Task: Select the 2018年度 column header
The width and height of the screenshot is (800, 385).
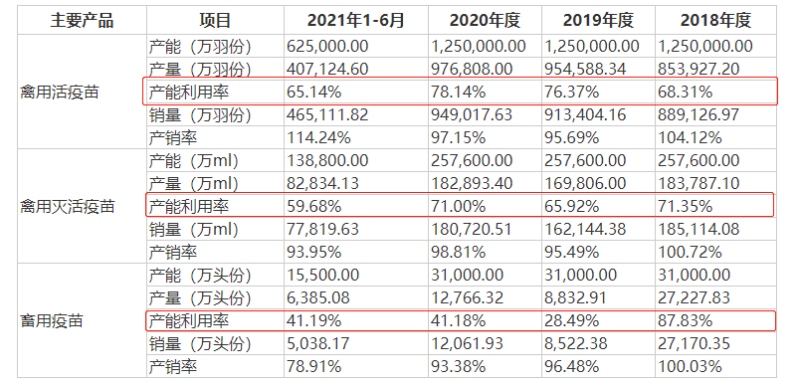Action: pos(715,20)
